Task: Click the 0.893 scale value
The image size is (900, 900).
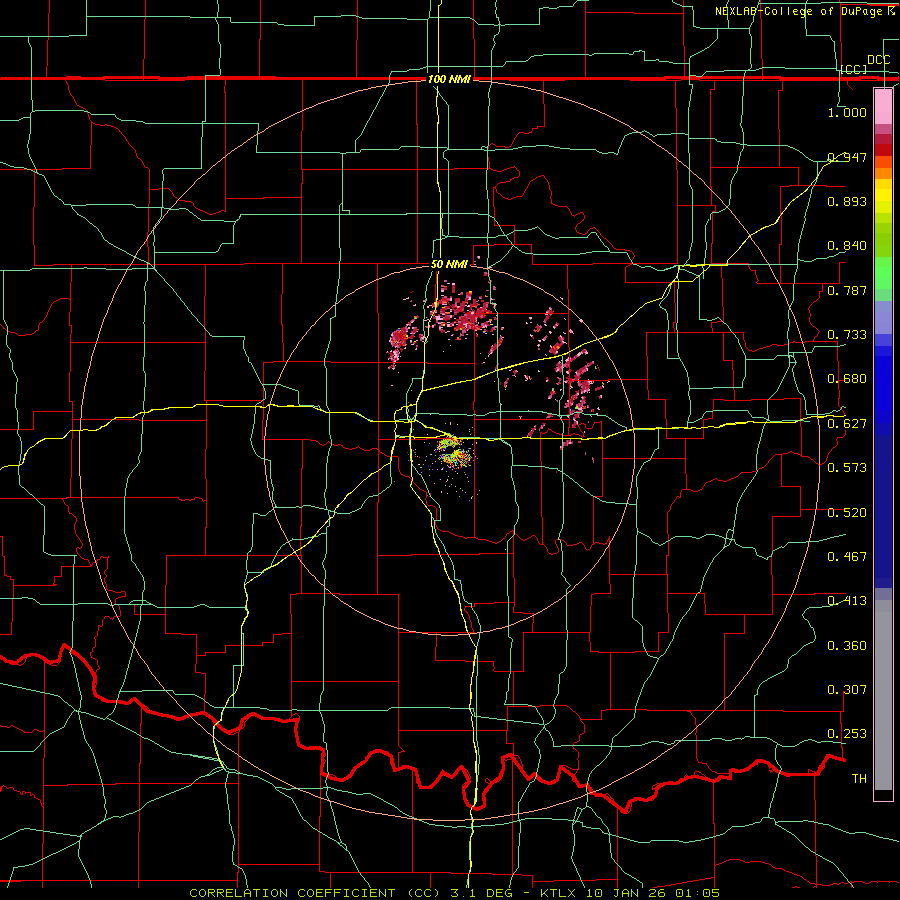Action: (847, 201)
